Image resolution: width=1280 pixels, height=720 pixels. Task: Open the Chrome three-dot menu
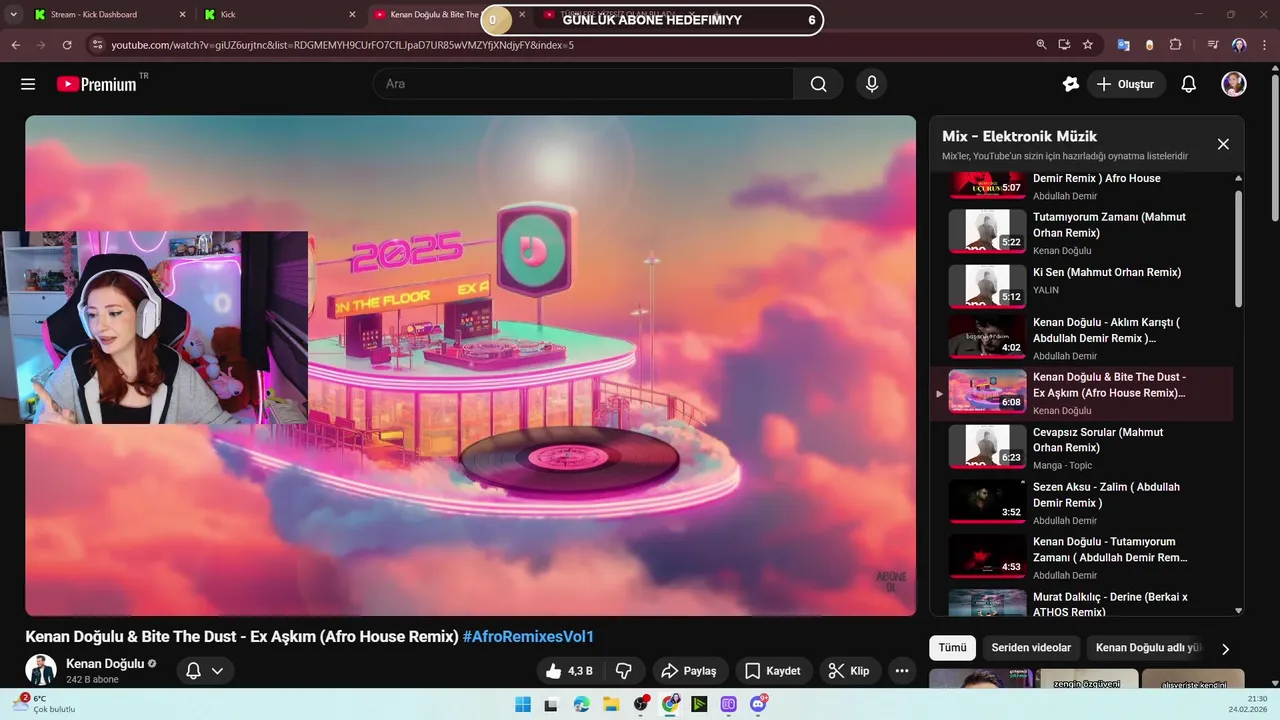pyautogui.click(x=1264, y=45)
